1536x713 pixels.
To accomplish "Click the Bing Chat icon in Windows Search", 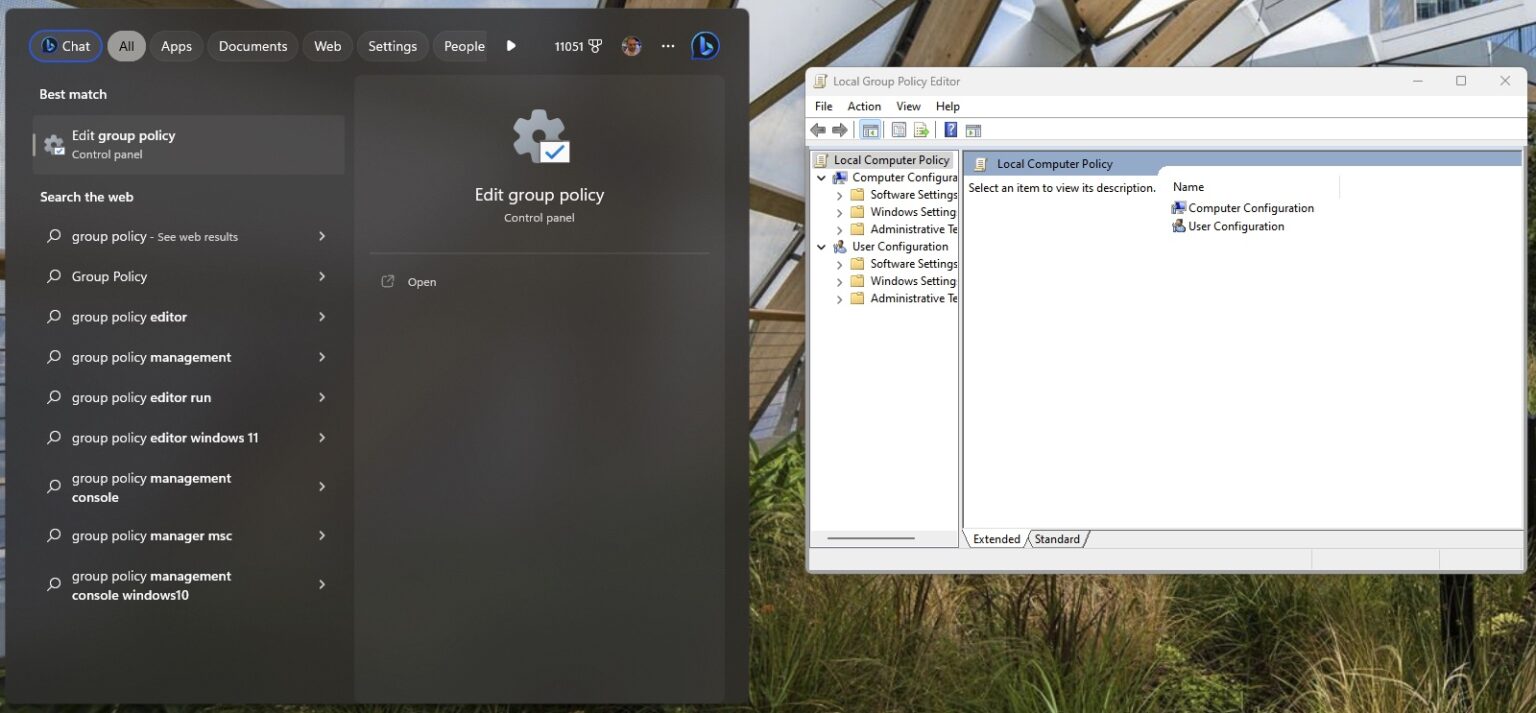I will coord(705,45).
